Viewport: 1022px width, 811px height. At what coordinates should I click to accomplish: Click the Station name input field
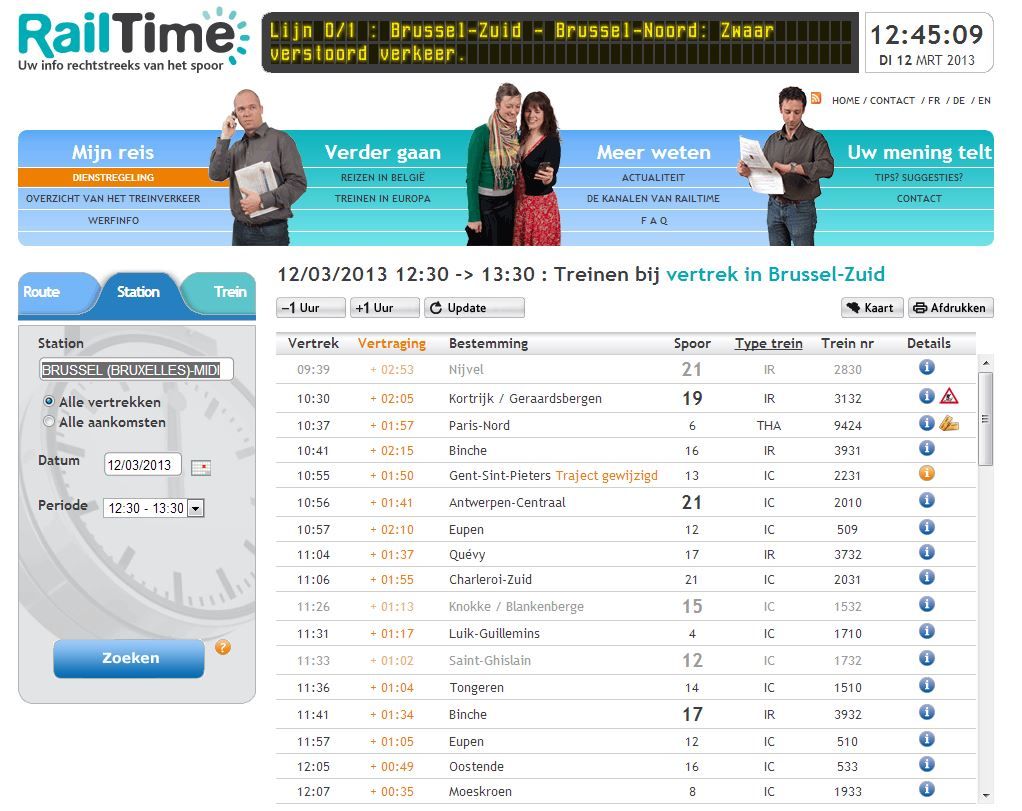click(136, 370)
